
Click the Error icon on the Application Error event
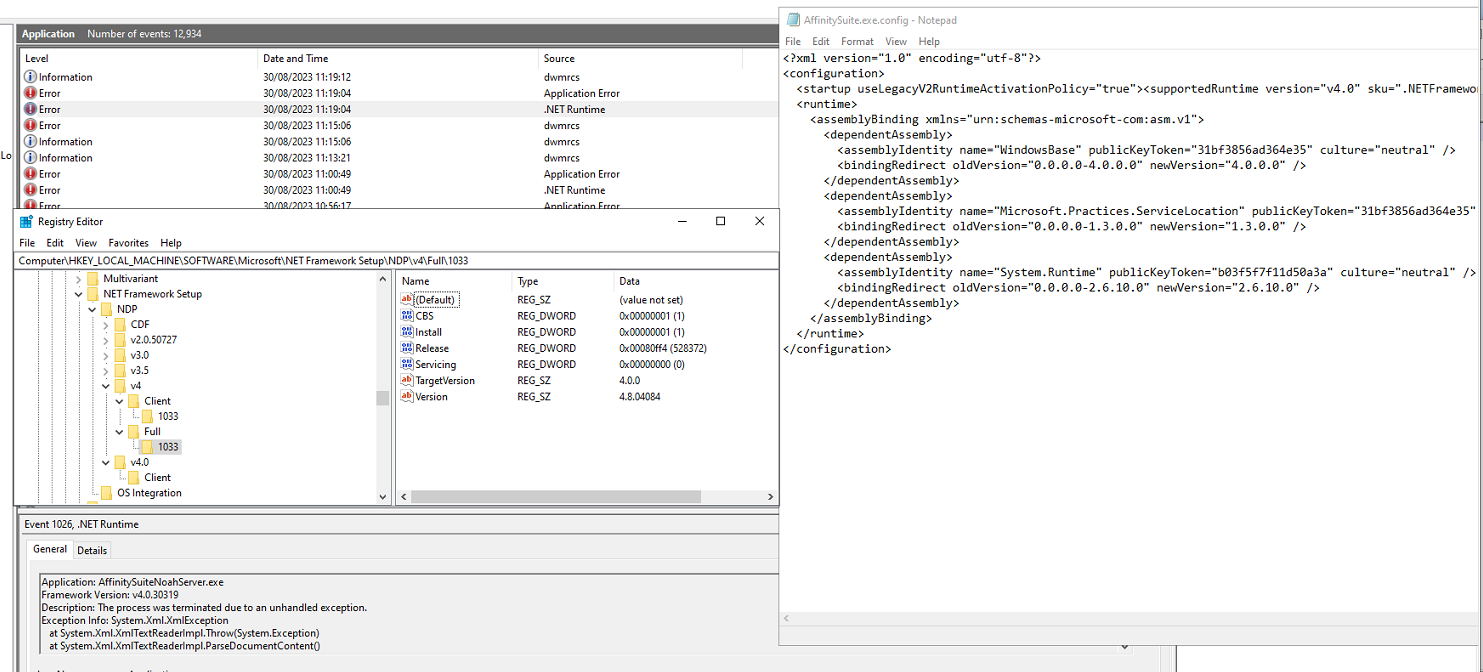(x=33, y=92)
